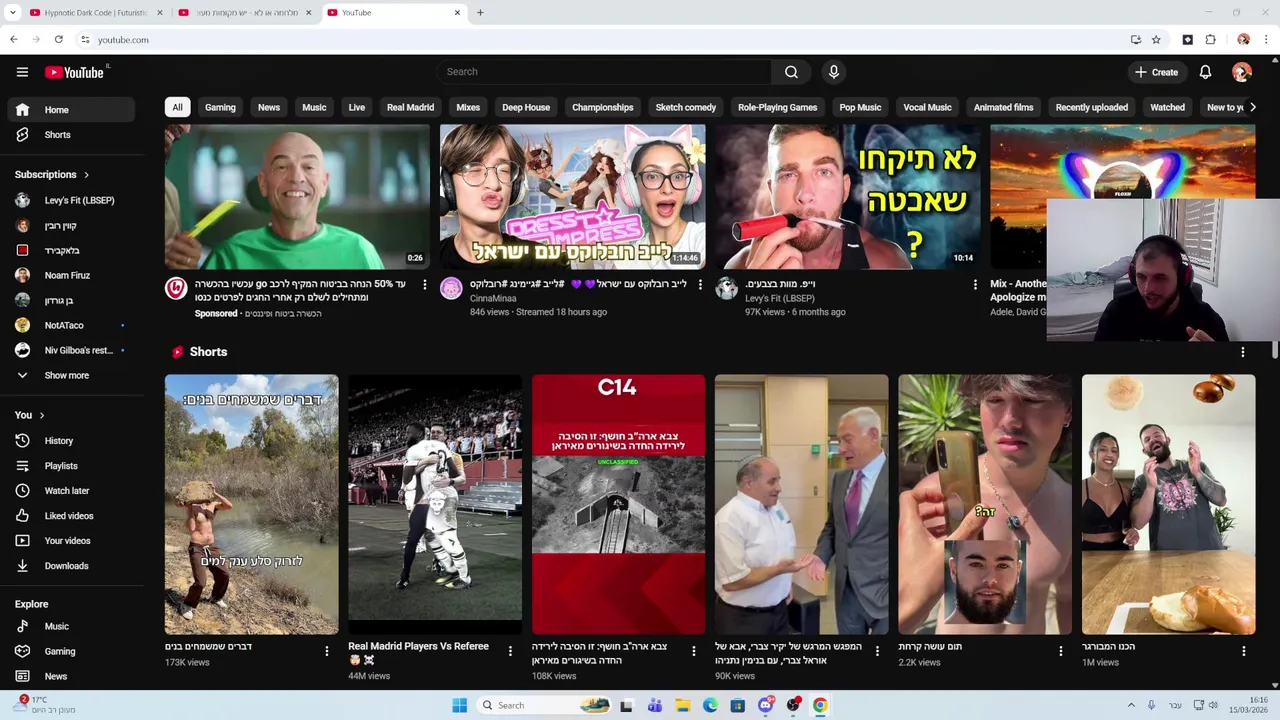Go to Home in sidebar

point(70,110)
